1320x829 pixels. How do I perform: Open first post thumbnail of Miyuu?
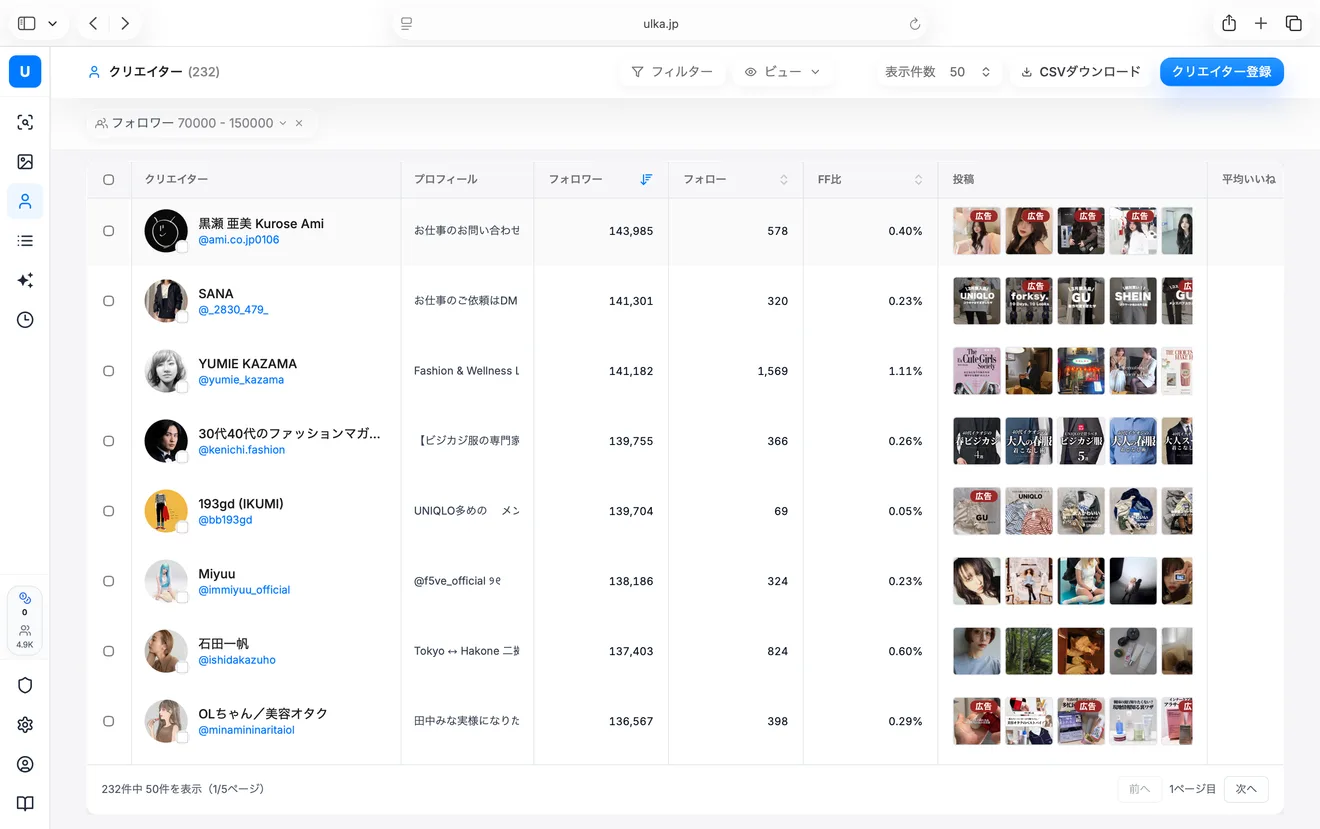click(x=977, y=581)
